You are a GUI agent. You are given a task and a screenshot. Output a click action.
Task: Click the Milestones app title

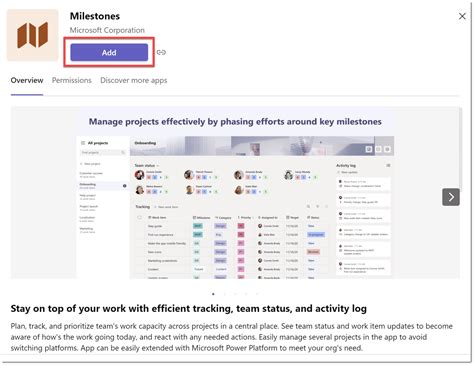(95, 16)
